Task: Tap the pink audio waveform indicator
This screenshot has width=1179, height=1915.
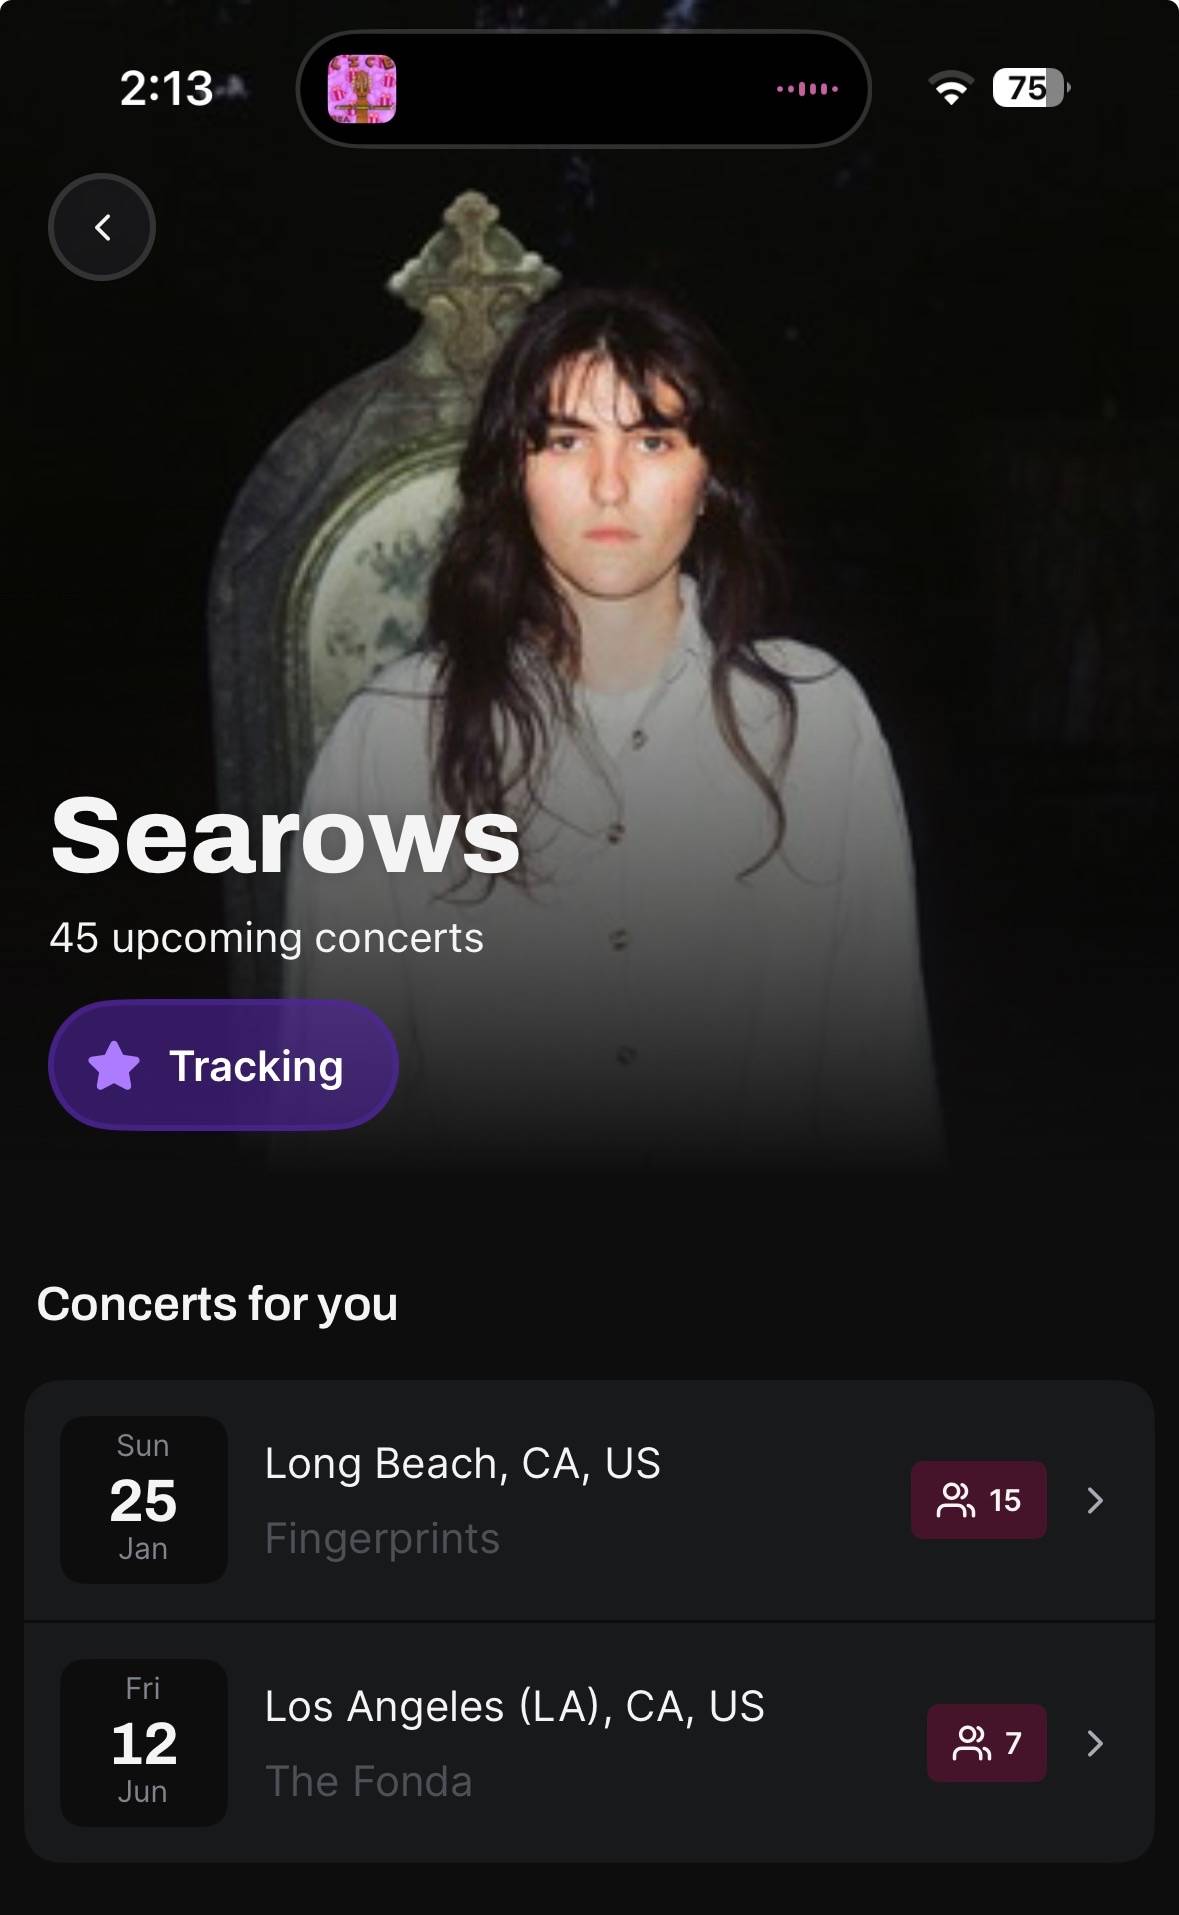Action: click(807, 89)
